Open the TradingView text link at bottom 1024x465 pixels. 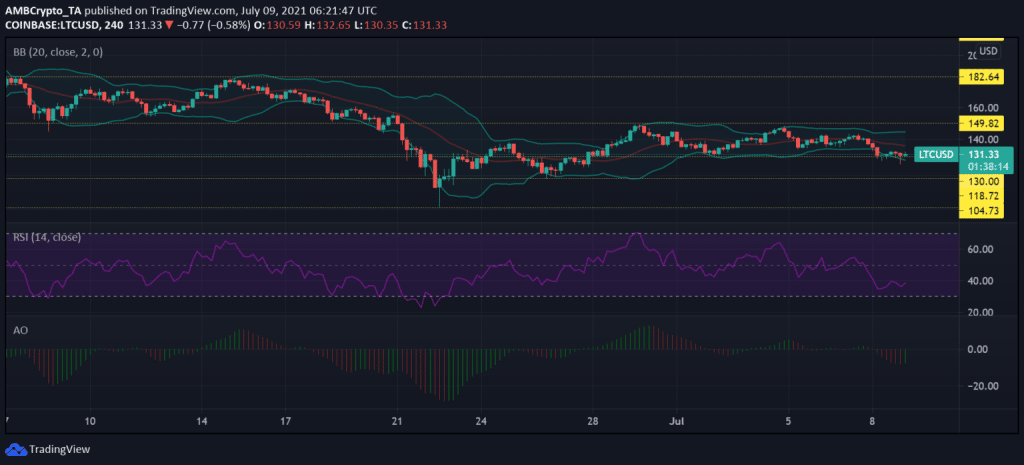59,449
